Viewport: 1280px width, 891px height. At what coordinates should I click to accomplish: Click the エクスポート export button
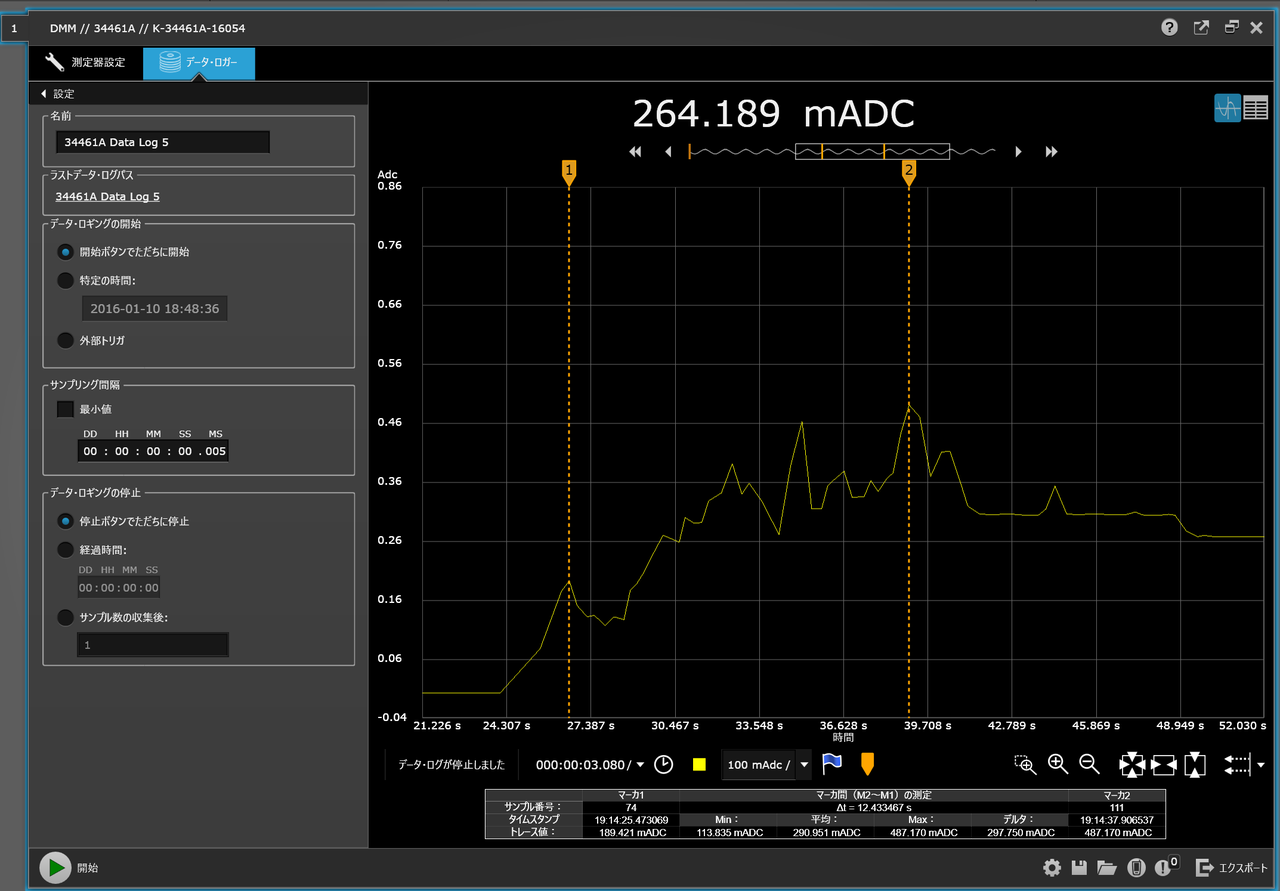click(x=1233, y=868)
